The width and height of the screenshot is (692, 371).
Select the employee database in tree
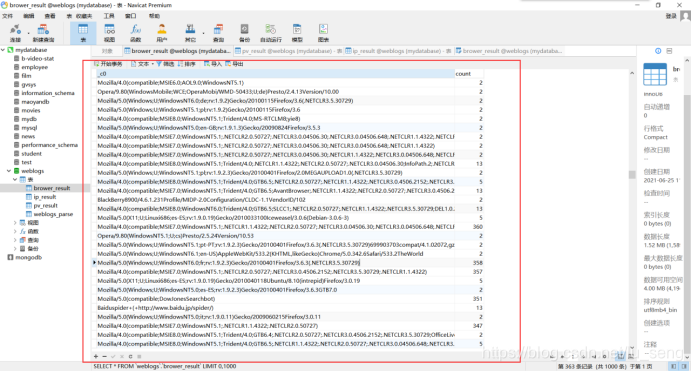34,67
